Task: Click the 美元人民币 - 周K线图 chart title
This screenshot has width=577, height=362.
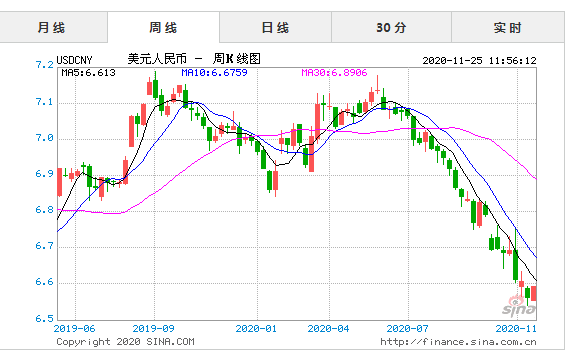Action: pyautogui.click(x=194, y=59)
